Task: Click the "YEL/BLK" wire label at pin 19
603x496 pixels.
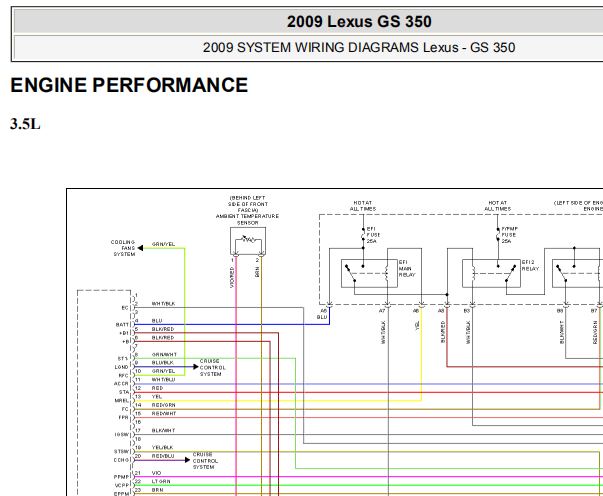Action: (x=162, y=448)
